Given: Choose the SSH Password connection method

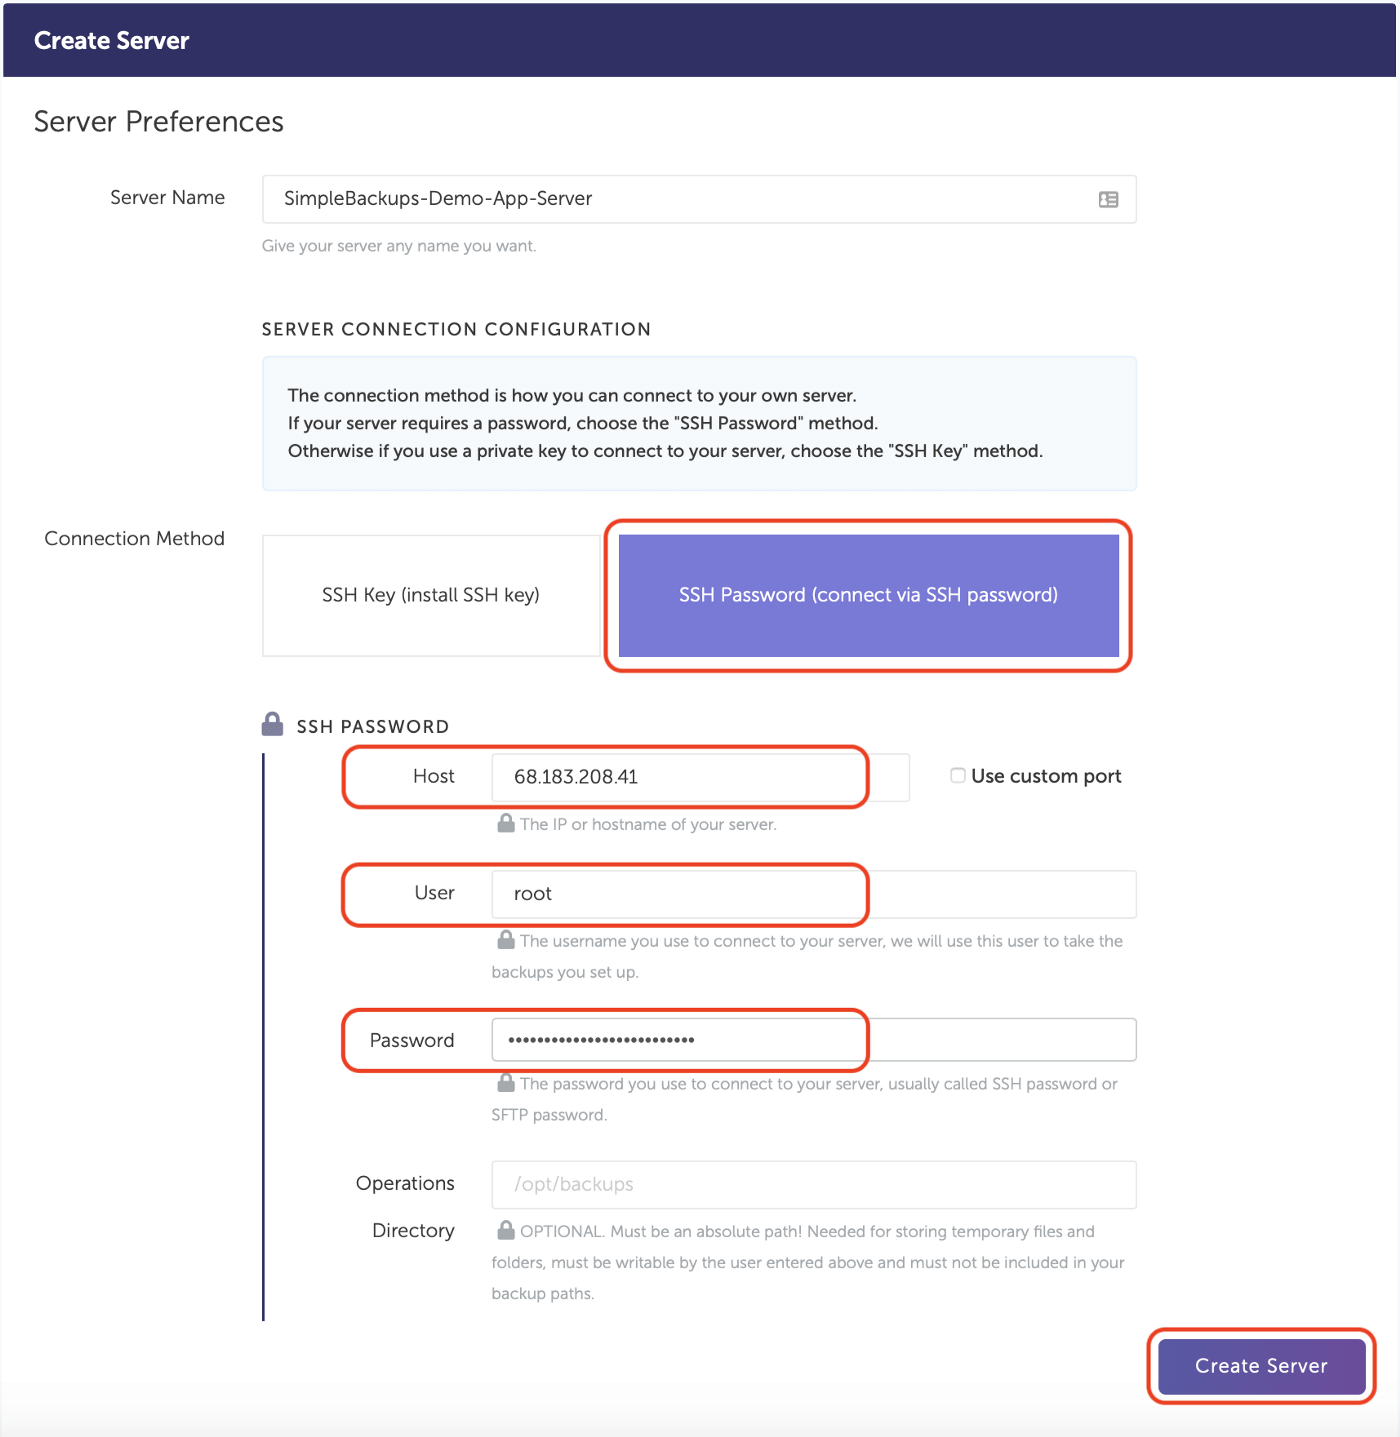Looking at the screenshot, I should coord(868,596).
